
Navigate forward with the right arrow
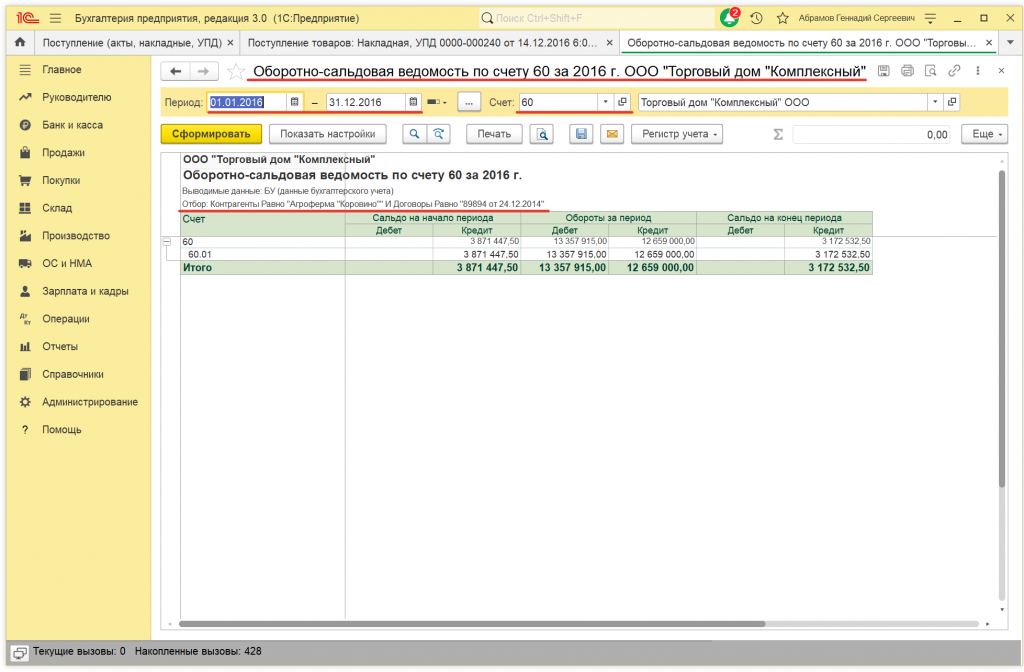(x=204, y=71)
